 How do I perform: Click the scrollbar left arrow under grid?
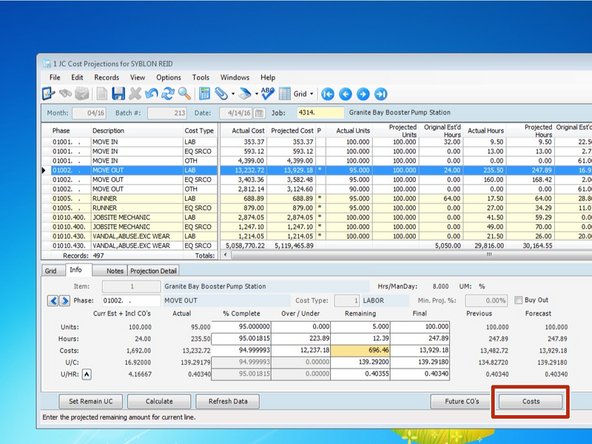(225, 255)
